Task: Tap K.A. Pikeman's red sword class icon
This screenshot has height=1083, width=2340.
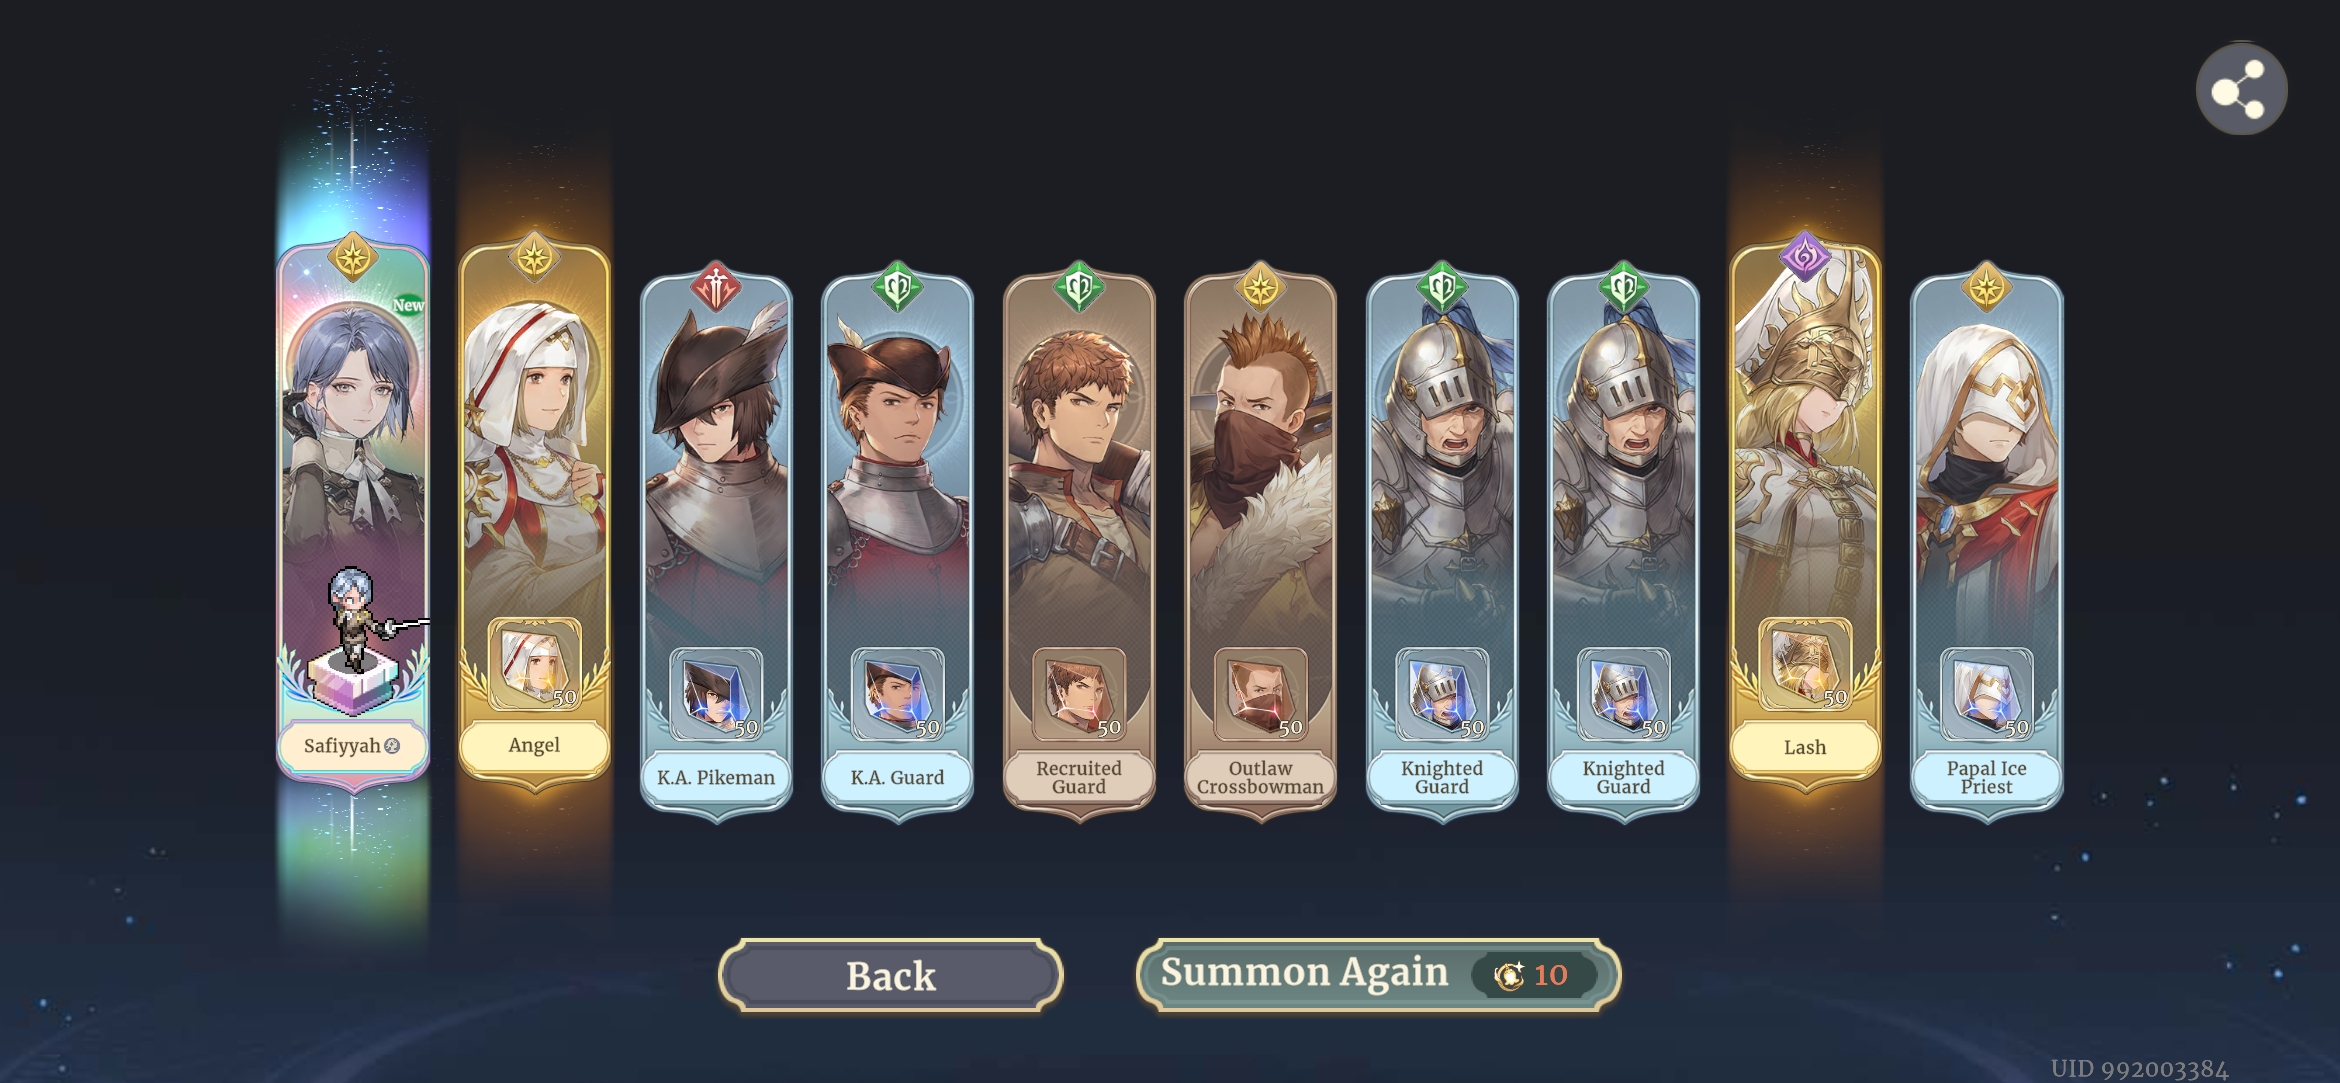Action: tap(716, 287)
